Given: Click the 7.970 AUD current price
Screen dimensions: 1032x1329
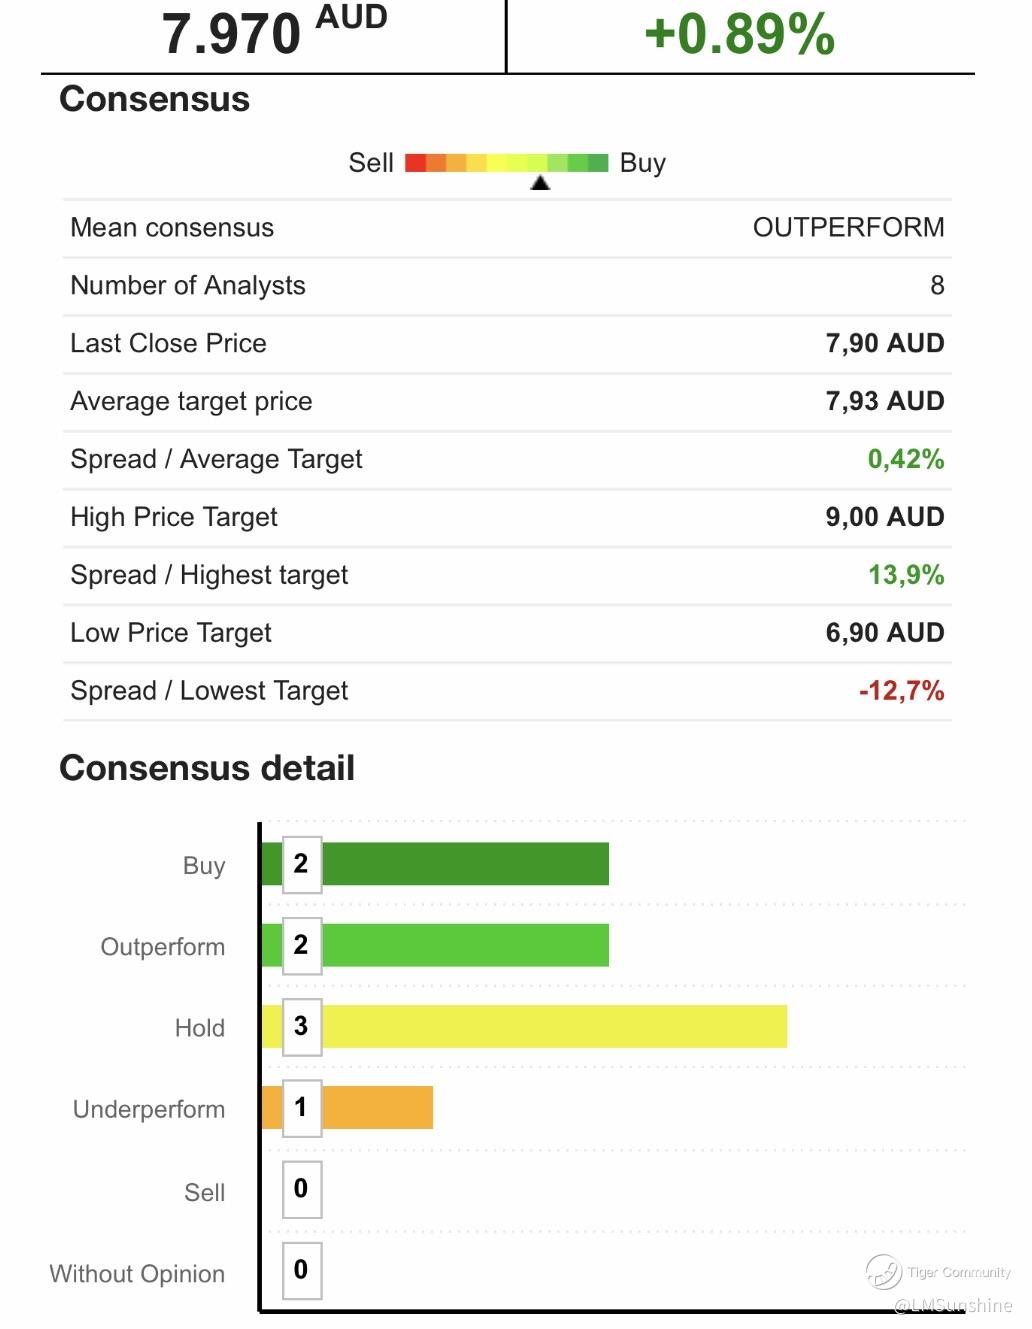Looking at the screenshot, I should coord(274,31).
